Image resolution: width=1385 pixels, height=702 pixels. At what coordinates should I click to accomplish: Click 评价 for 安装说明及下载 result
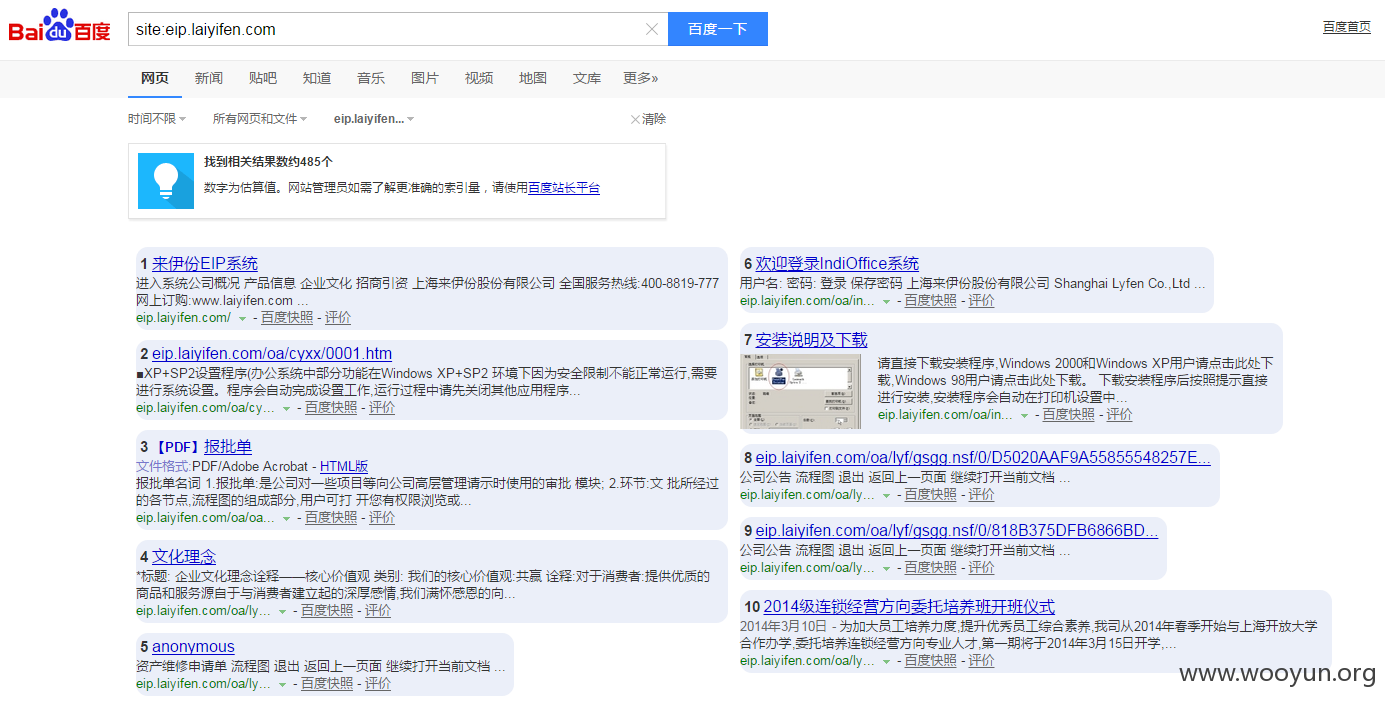[x=1120, y=415]
